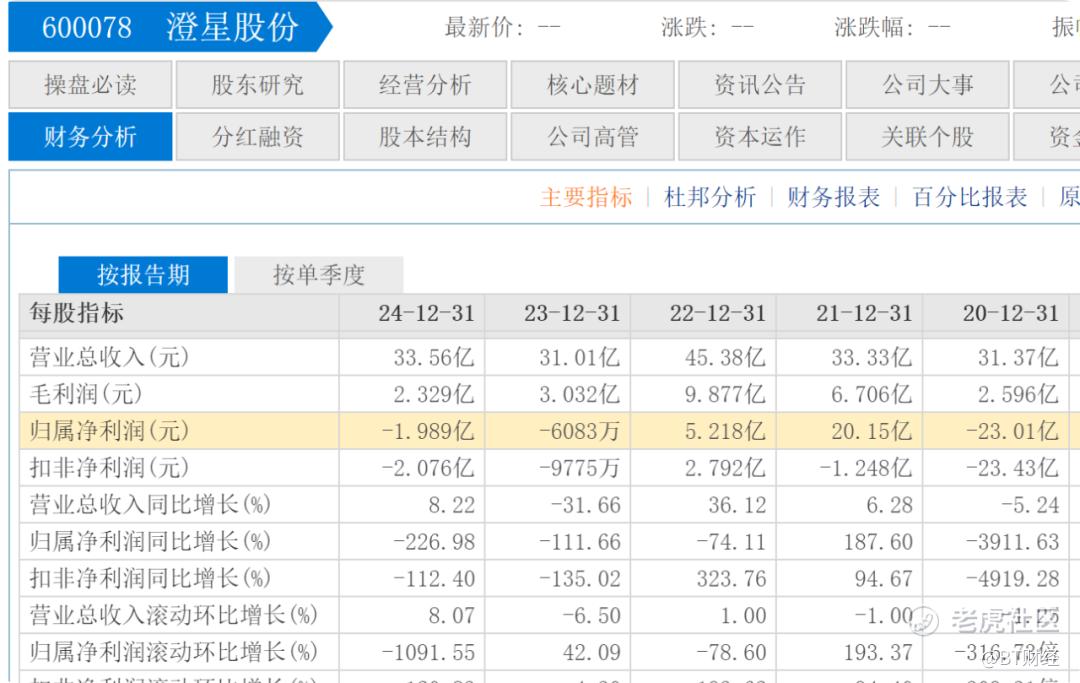Click the 扣非净利润(元) row label

pyautogui.click(x=109, y=468)
